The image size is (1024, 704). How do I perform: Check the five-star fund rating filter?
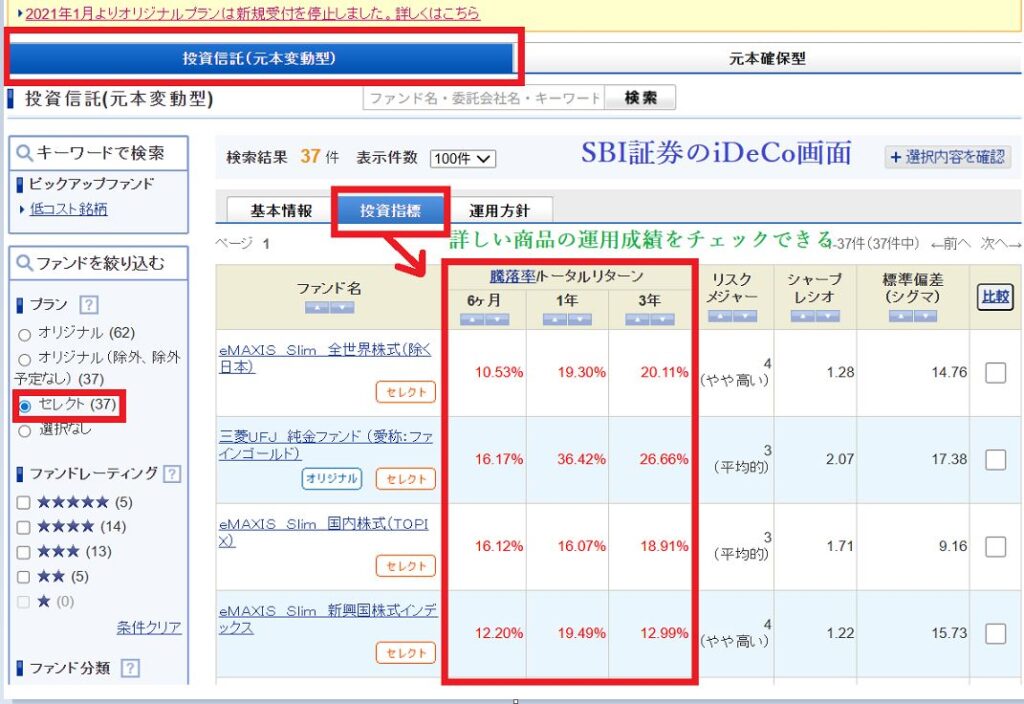click(24, 502)
